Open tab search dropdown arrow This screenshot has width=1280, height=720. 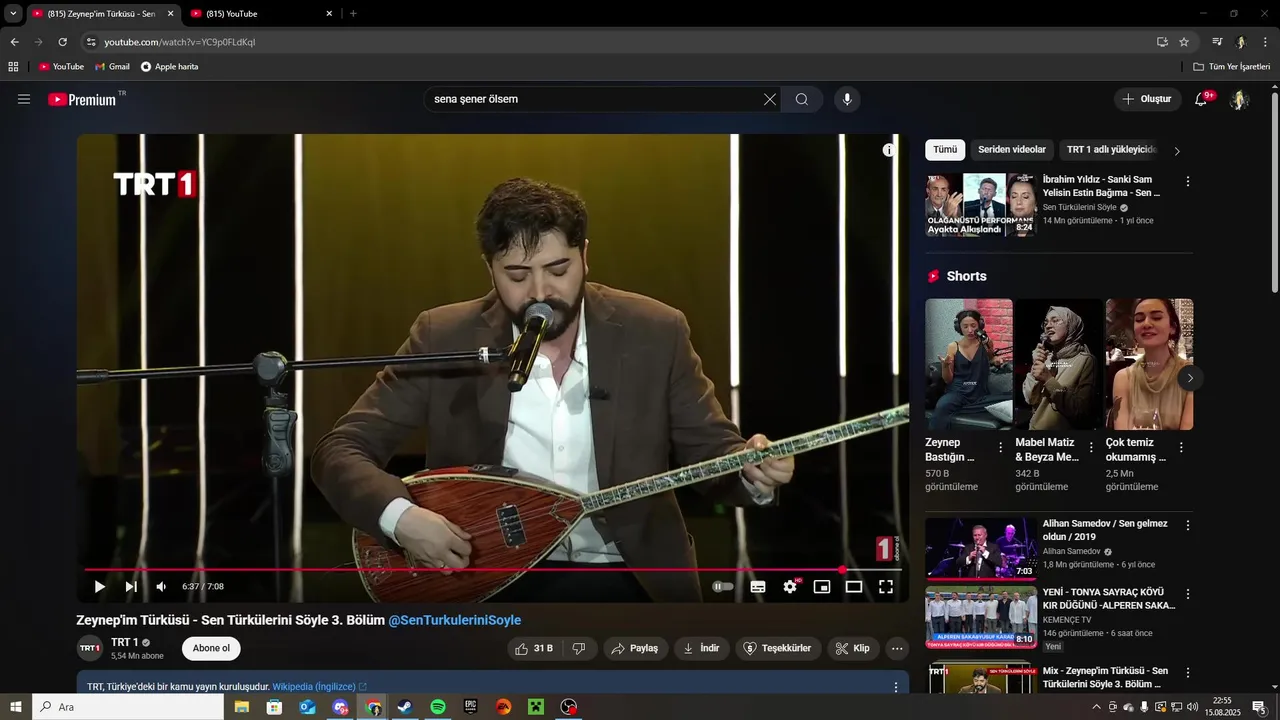click(x=13, y=14)
